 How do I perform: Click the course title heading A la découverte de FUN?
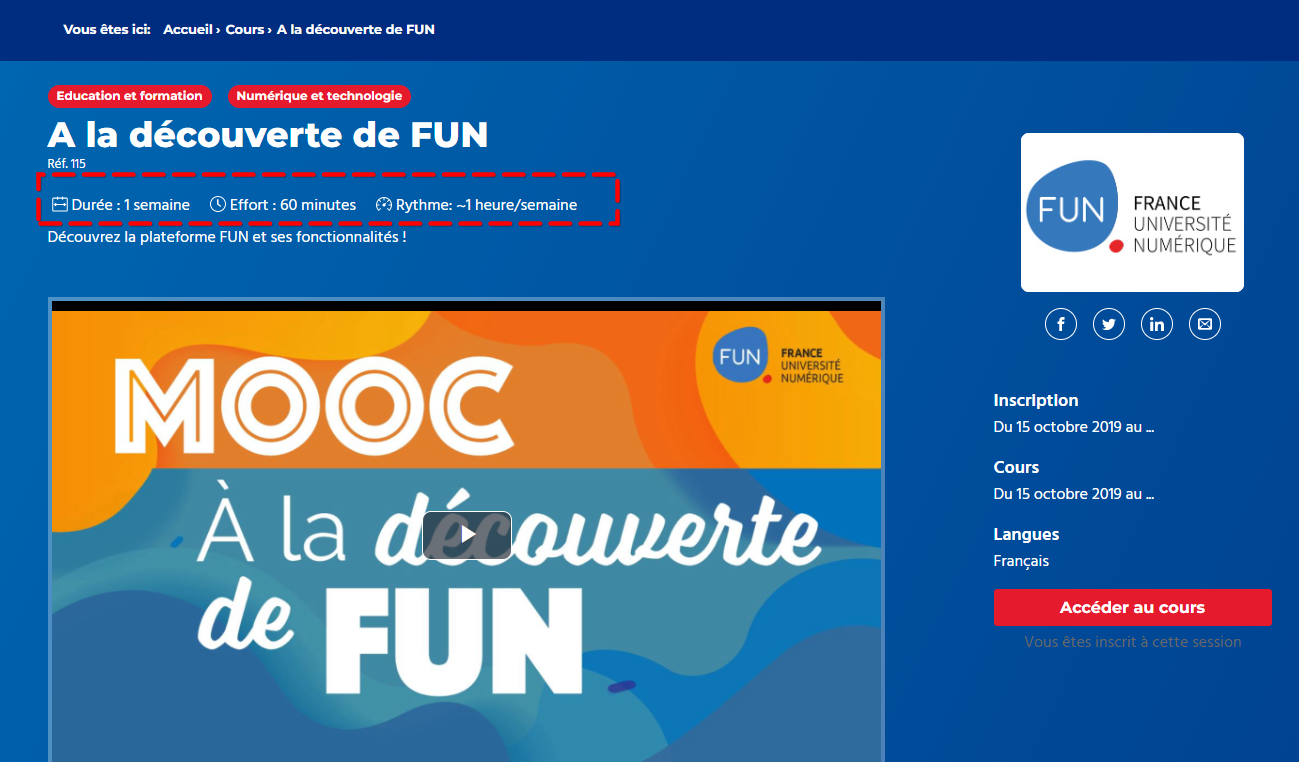268,135
